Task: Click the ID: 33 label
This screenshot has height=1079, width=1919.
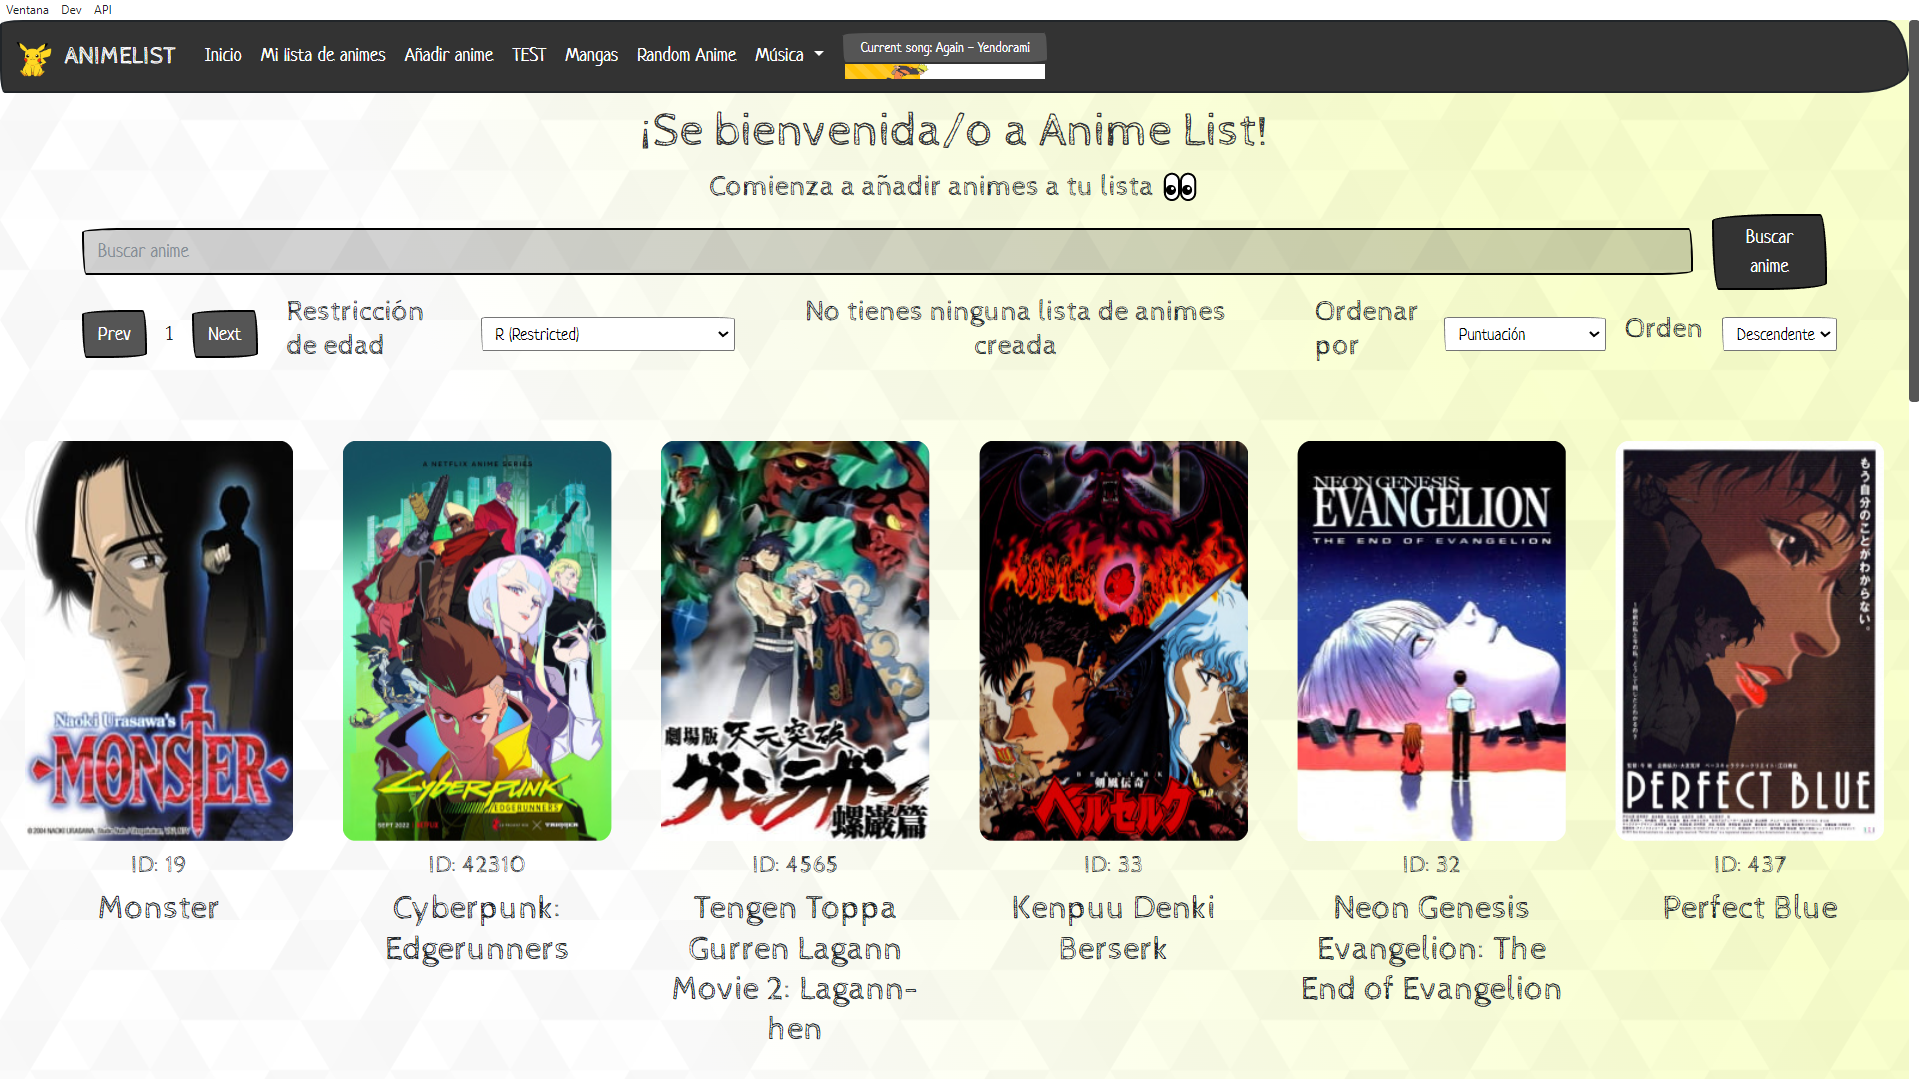Action: [1113, 864]
